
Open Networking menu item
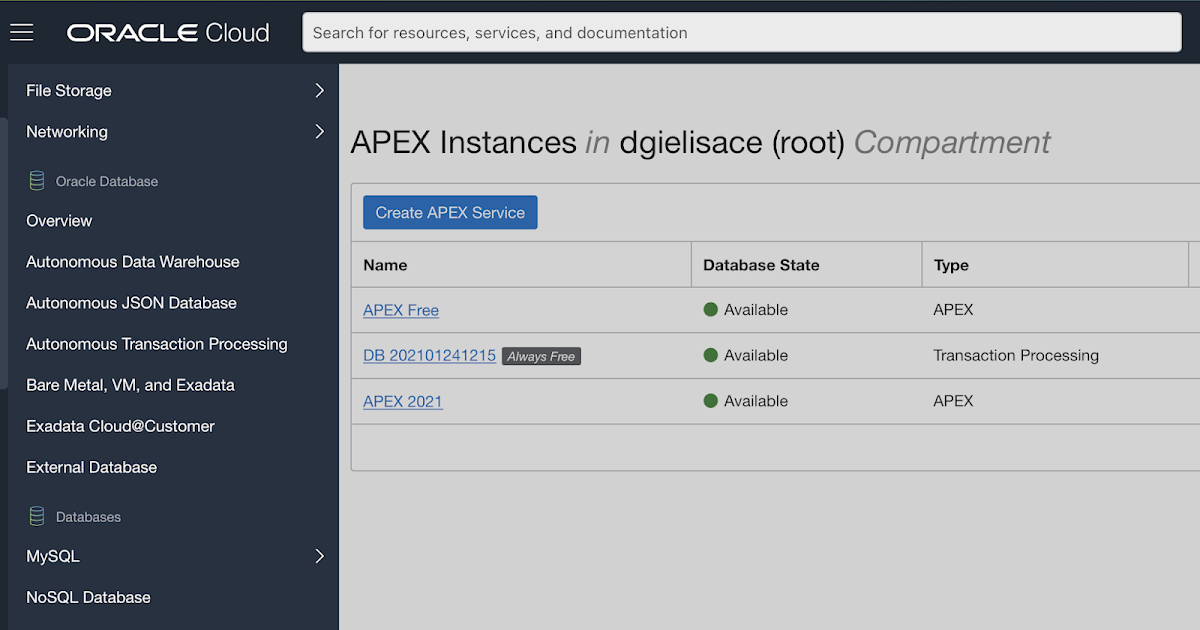click(67, 131)
